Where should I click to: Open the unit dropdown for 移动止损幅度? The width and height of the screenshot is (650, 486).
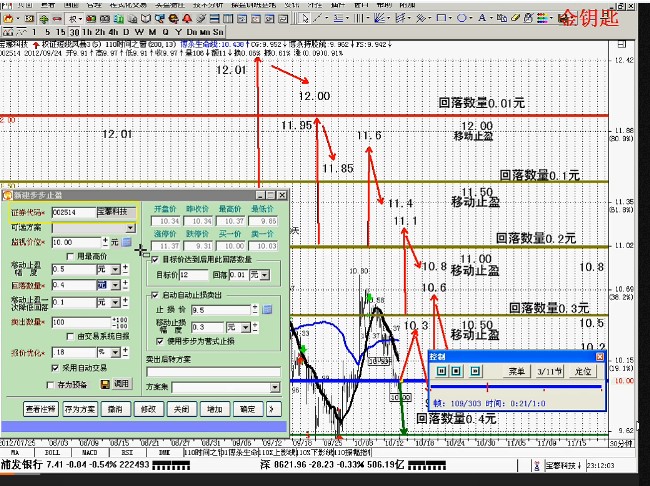pyautogui.click(x=246, y=328)
